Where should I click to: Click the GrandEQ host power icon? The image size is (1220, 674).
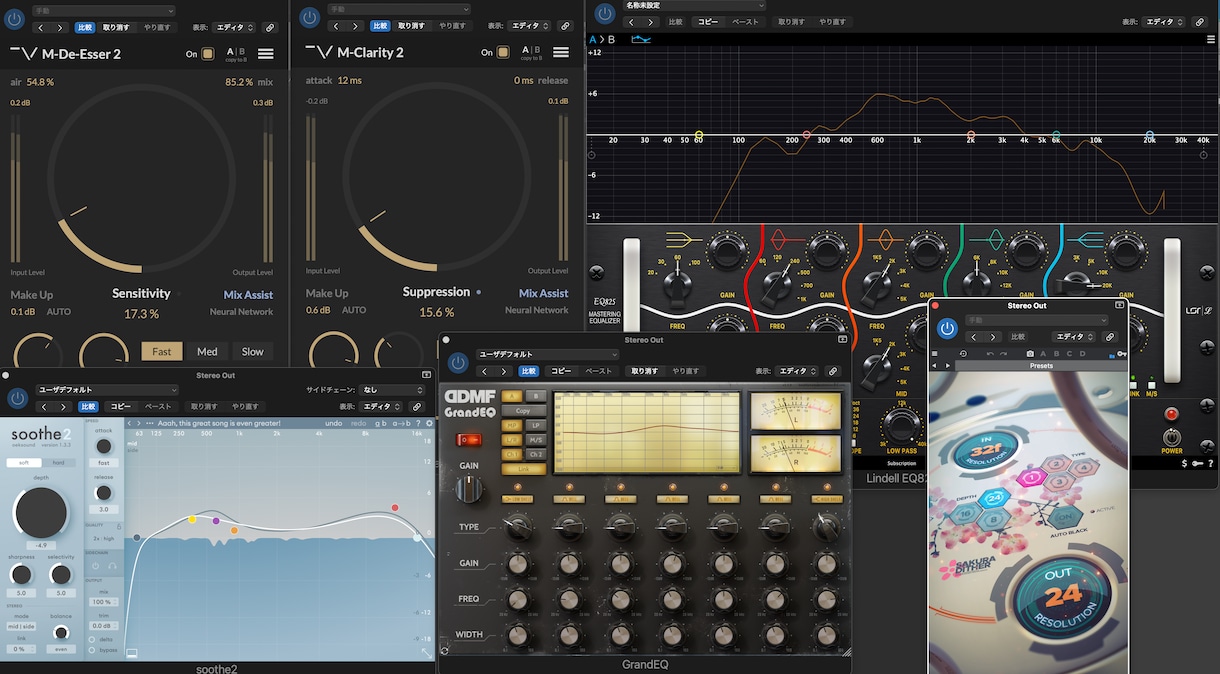(x=458, y=364)
